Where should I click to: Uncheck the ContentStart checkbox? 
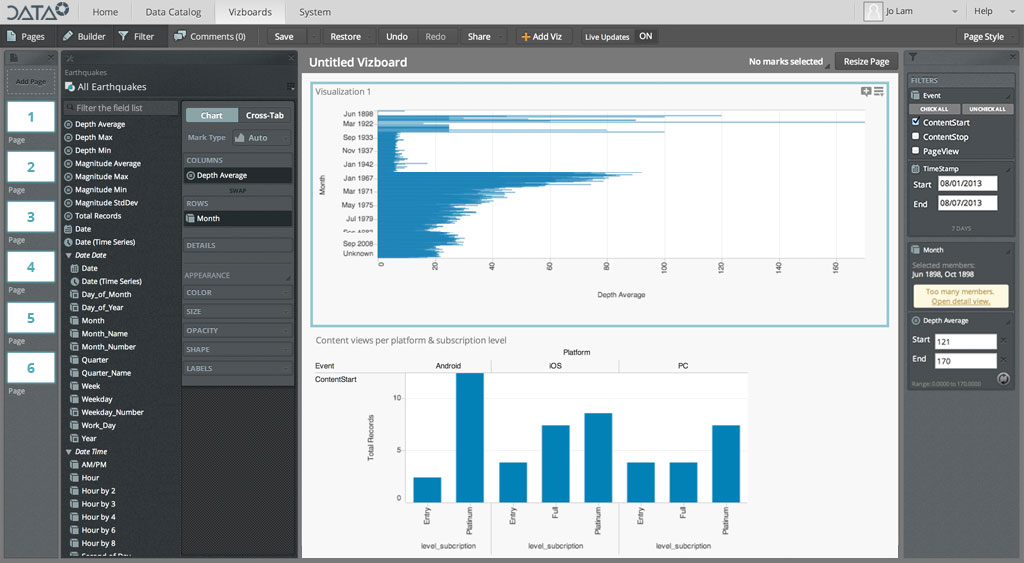[916, 122]
